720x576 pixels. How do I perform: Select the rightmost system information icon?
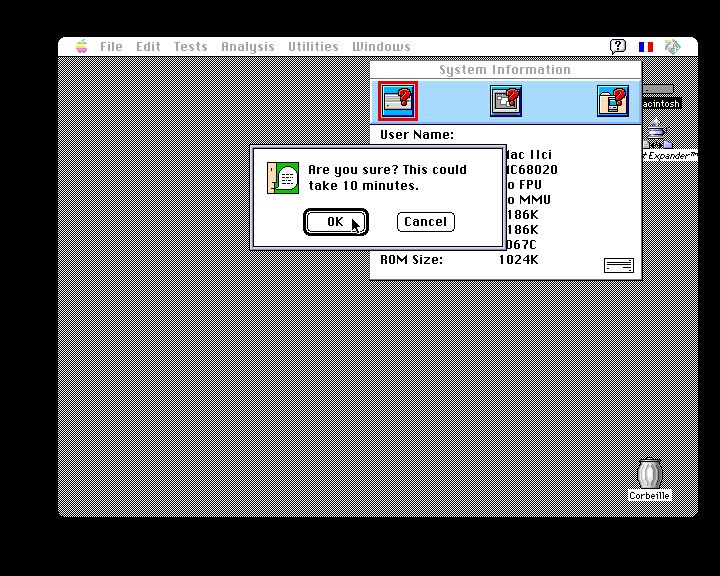[612, 100]
